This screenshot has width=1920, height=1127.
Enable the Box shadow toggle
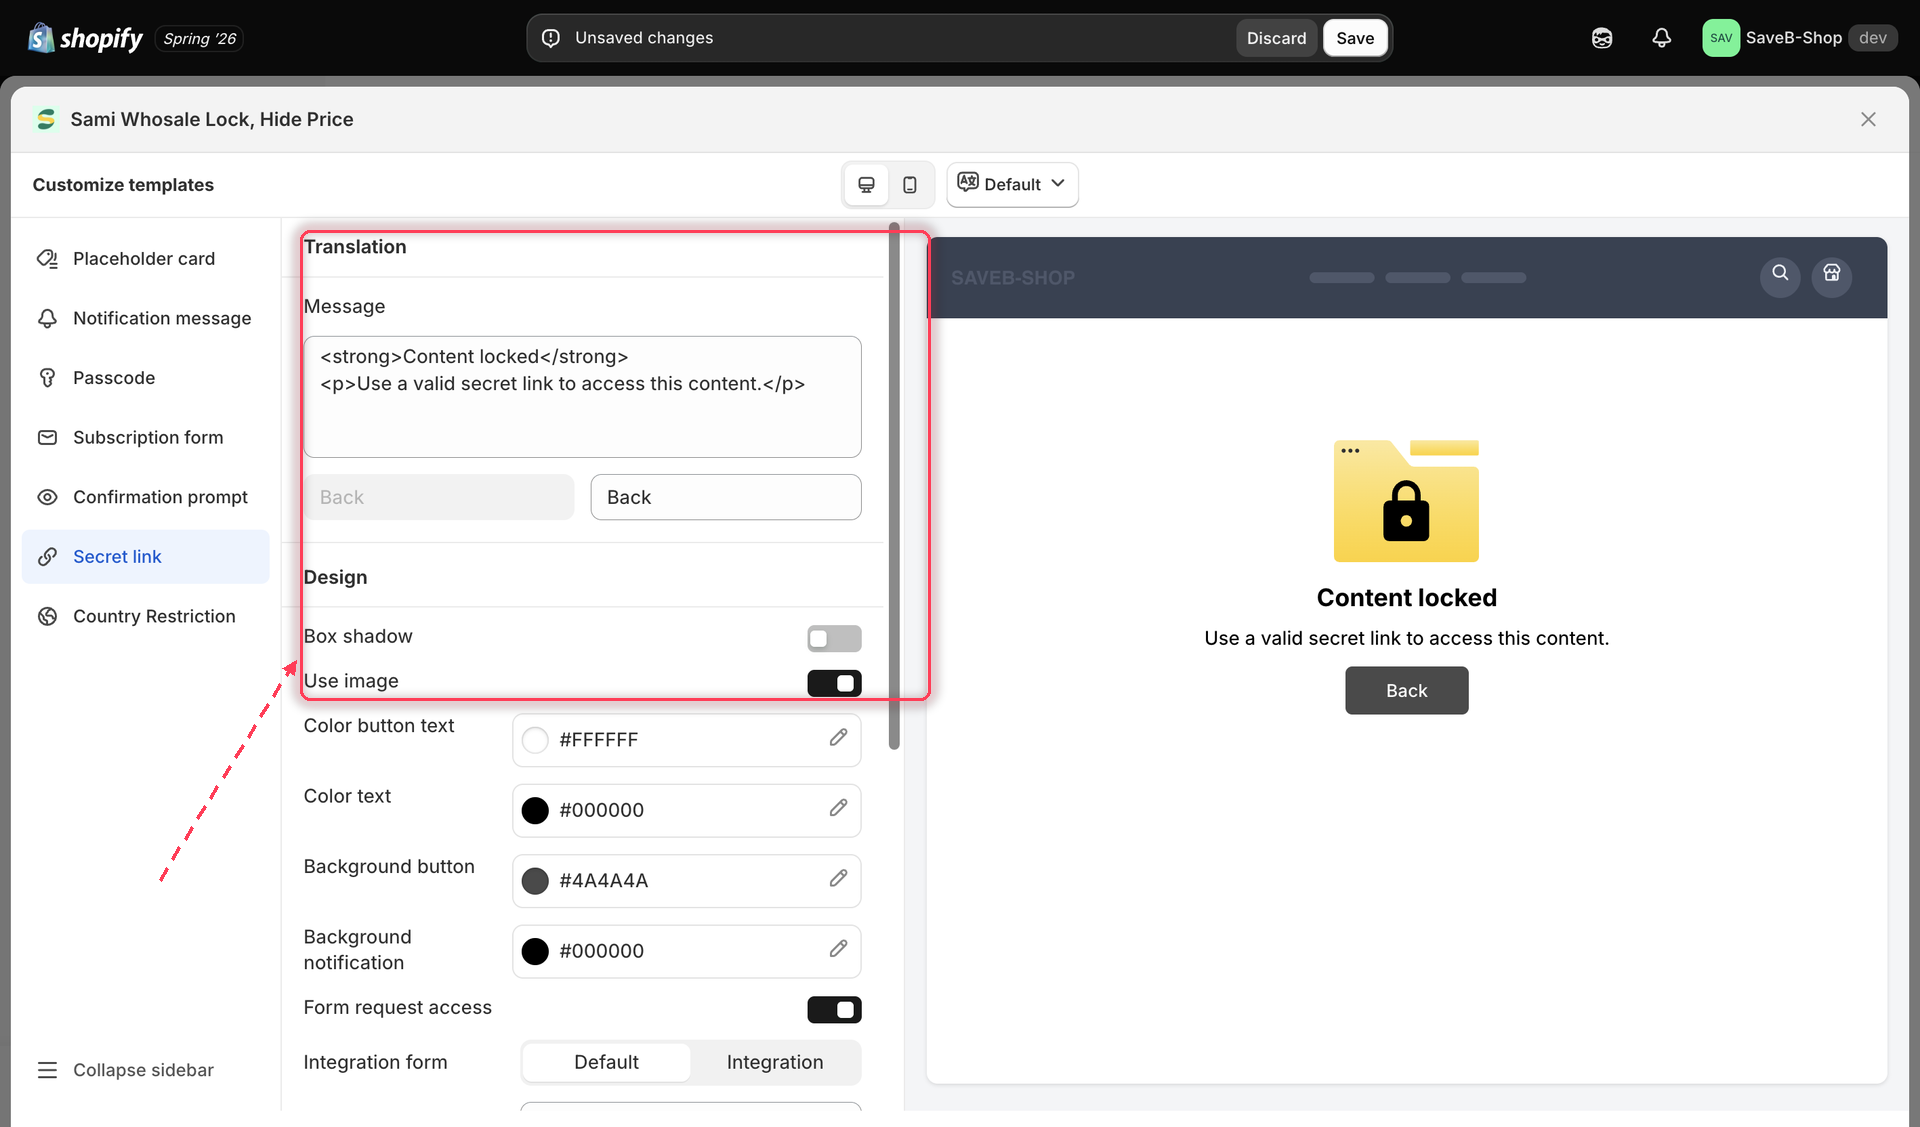click(834, 638)
